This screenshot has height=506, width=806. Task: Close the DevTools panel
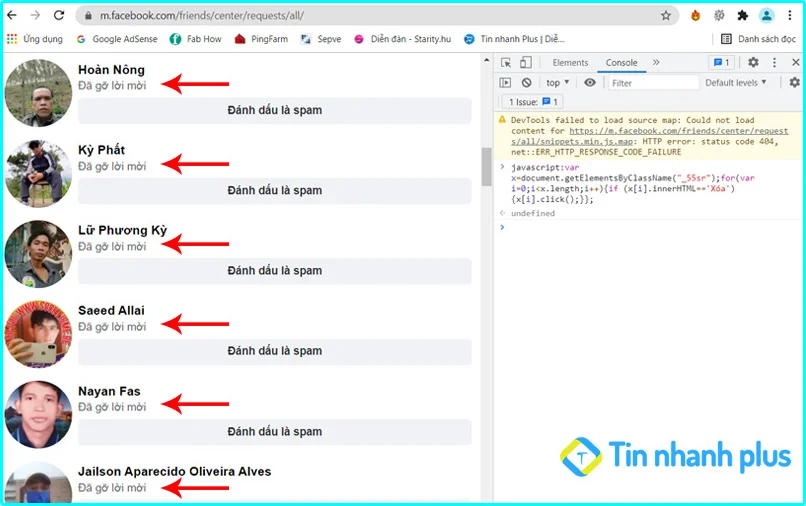(x=796, y=62)
